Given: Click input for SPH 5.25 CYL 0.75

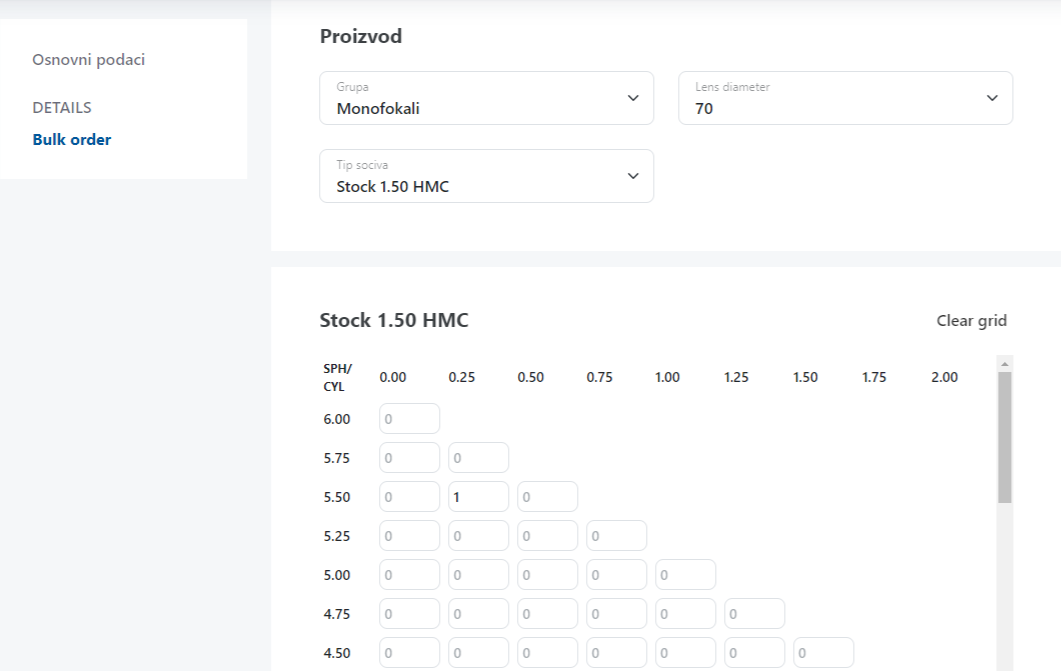Looking at the screenshot, I should coord(616,536).
